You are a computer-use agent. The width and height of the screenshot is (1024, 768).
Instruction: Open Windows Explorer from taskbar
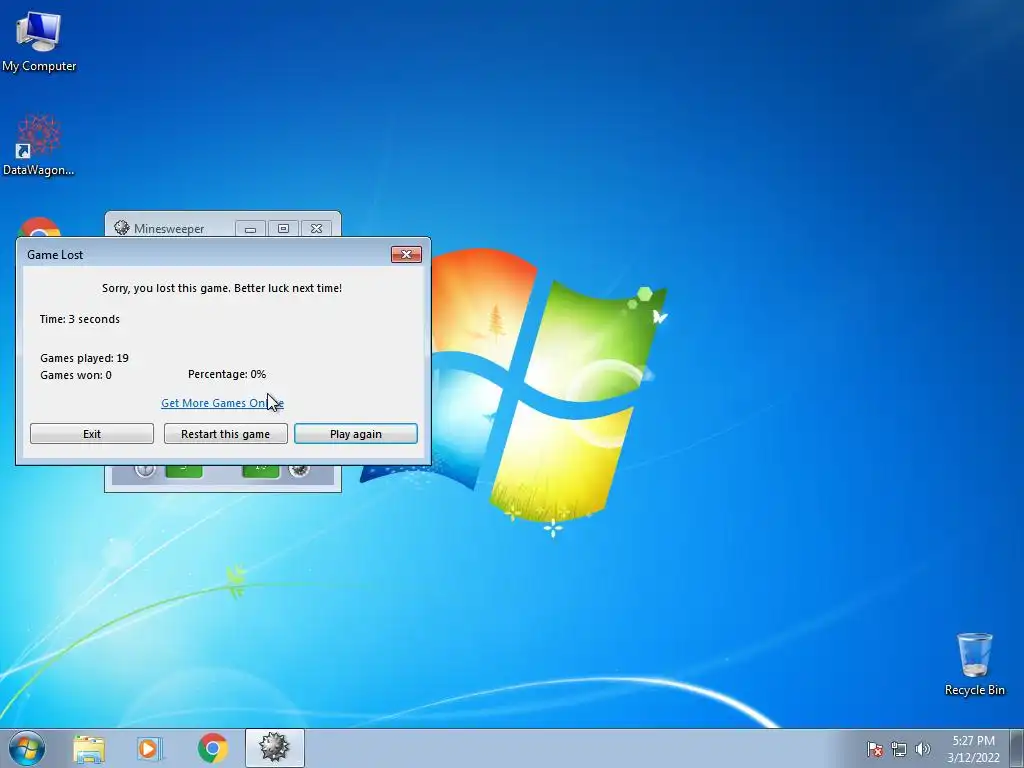89,748
